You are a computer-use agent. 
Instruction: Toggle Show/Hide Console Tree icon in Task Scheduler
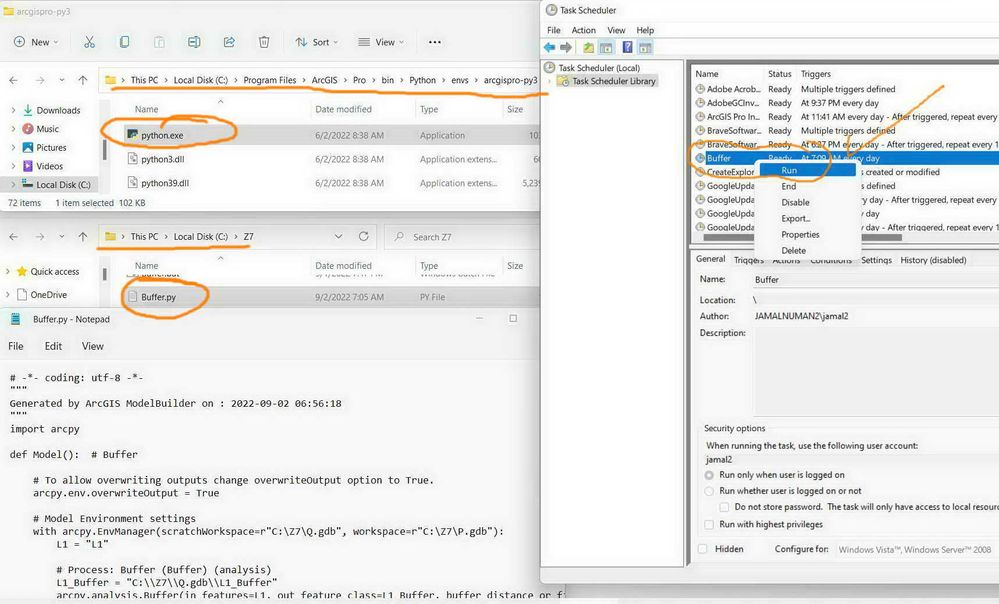click(607, 48)
